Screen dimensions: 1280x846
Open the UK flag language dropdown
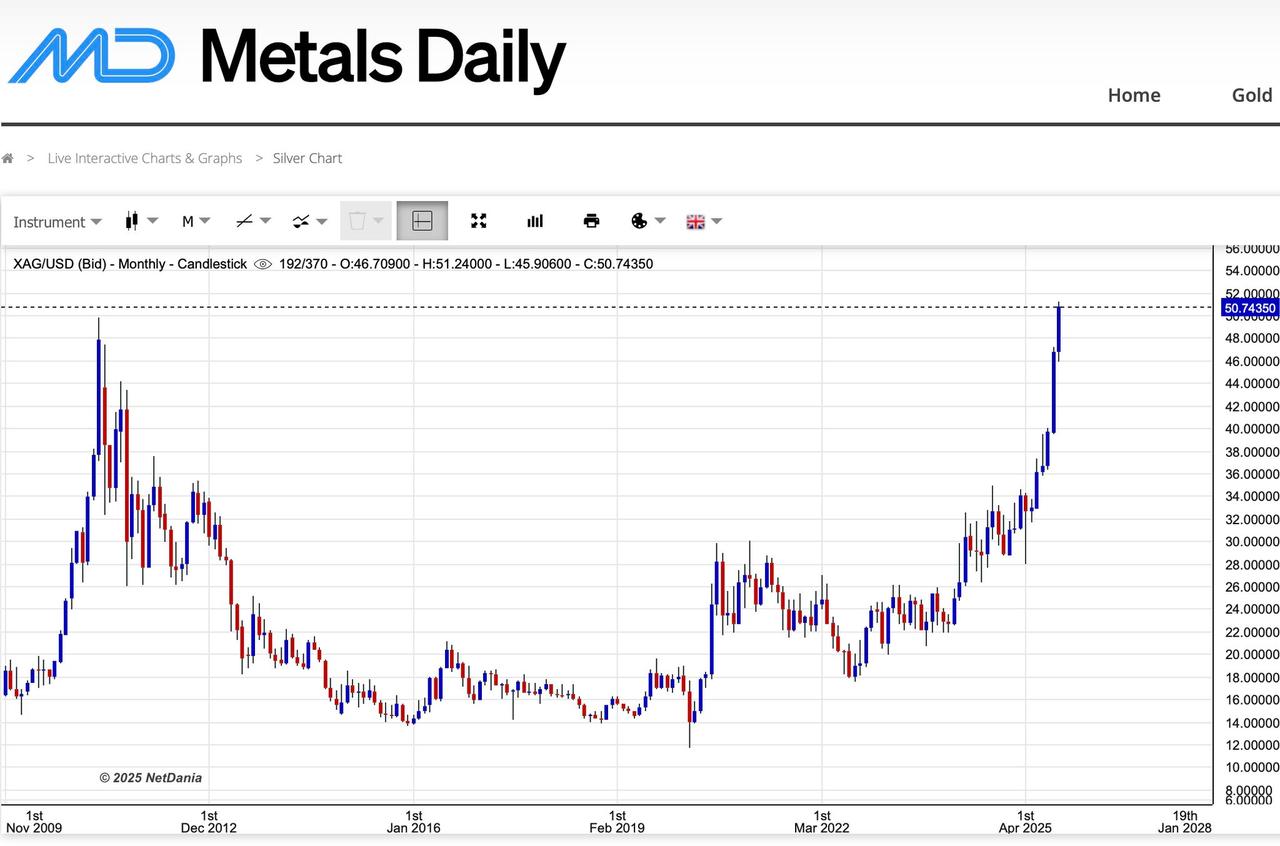point(703,221)
